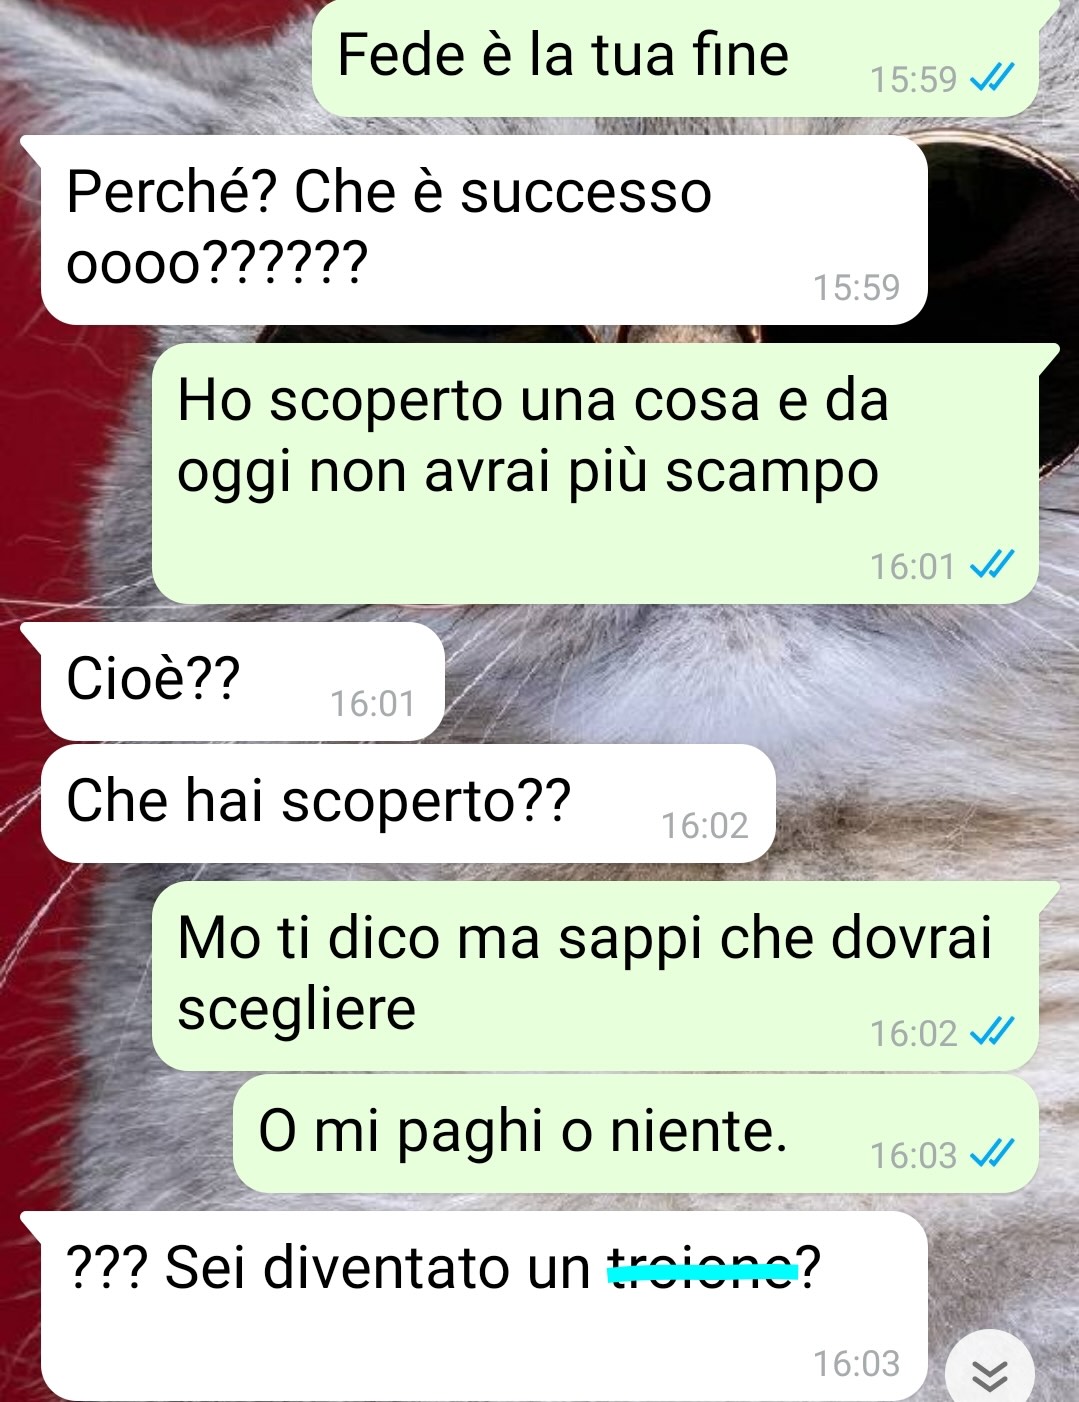Tap the "Sei diventato un" message bubble
Viewport: 1079px width, 1402px height.
484,1306
